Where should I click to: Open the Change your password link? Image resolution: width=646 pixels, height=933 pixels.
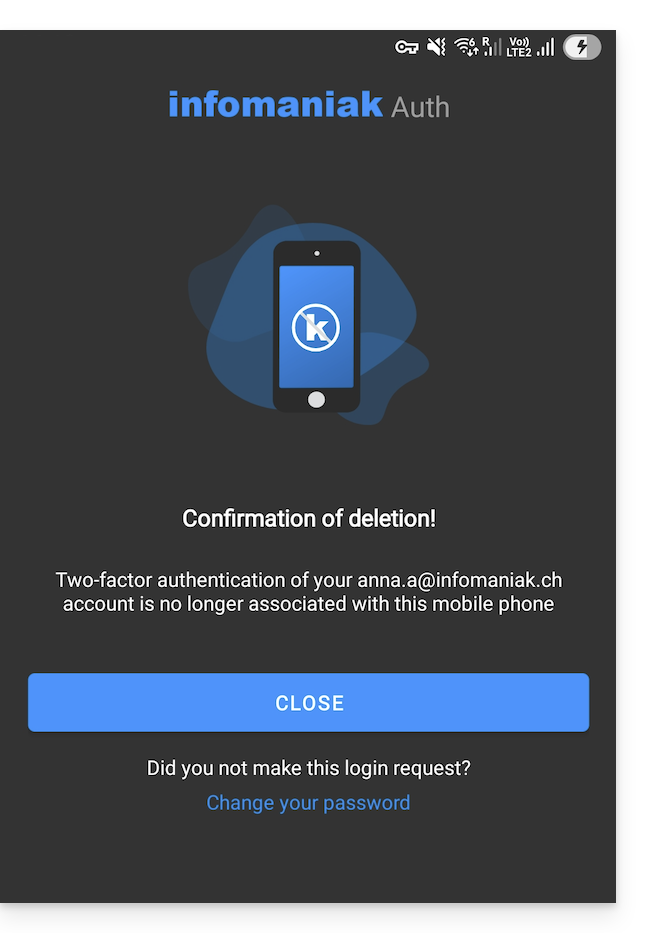point(308,803)
